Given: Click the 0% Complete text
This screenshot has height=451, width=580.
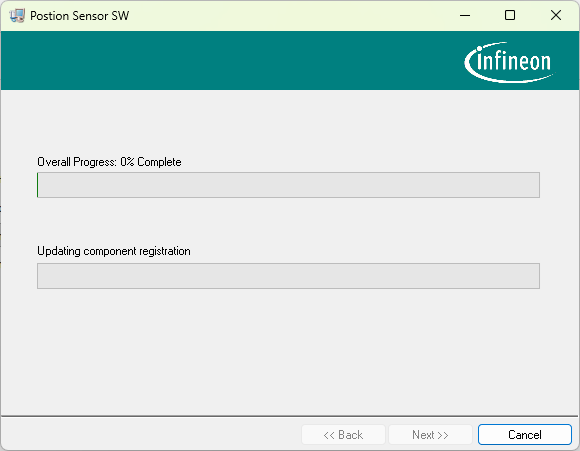Looking at the screenshot, I should coord(151,162).
